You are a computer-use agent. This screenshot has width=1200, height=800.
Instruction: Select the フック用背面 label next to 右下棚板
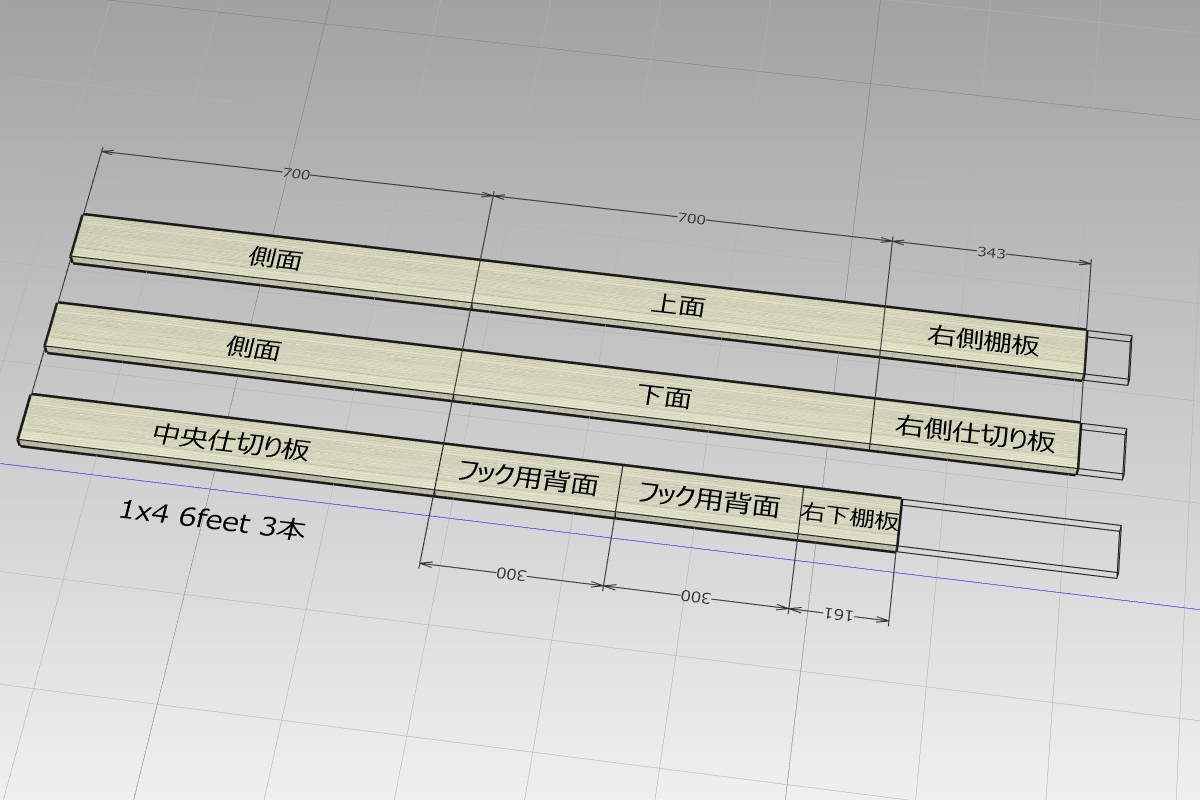(709, 499)
